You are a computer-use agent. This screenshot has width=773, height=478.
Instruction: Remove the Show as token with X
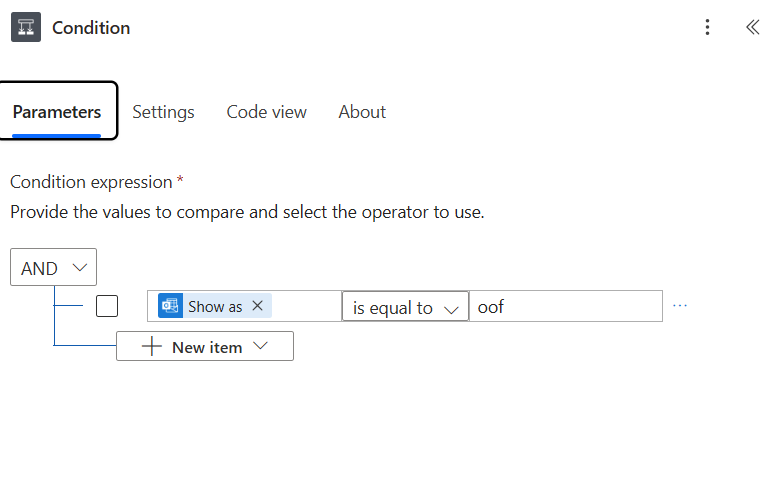(x=257, y=306)
